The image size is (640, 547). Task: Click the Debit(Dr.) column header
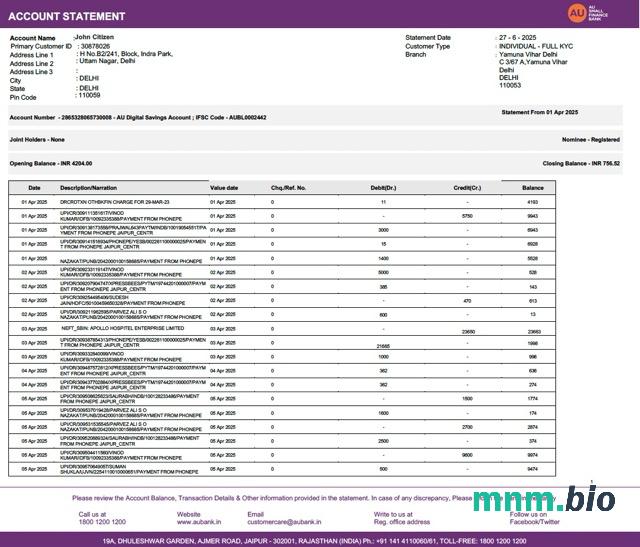(383, 187)
